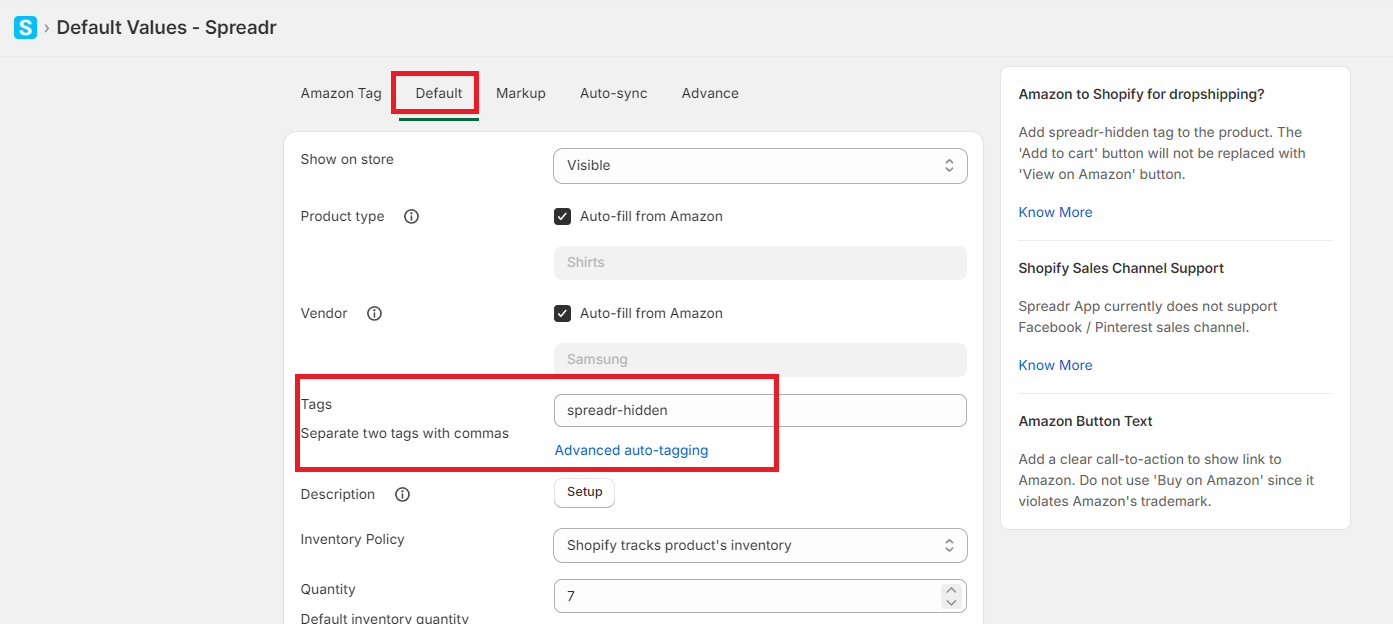
Task: Click the Shopify Sales Channel Support heading
Action: pos(1121,268)
